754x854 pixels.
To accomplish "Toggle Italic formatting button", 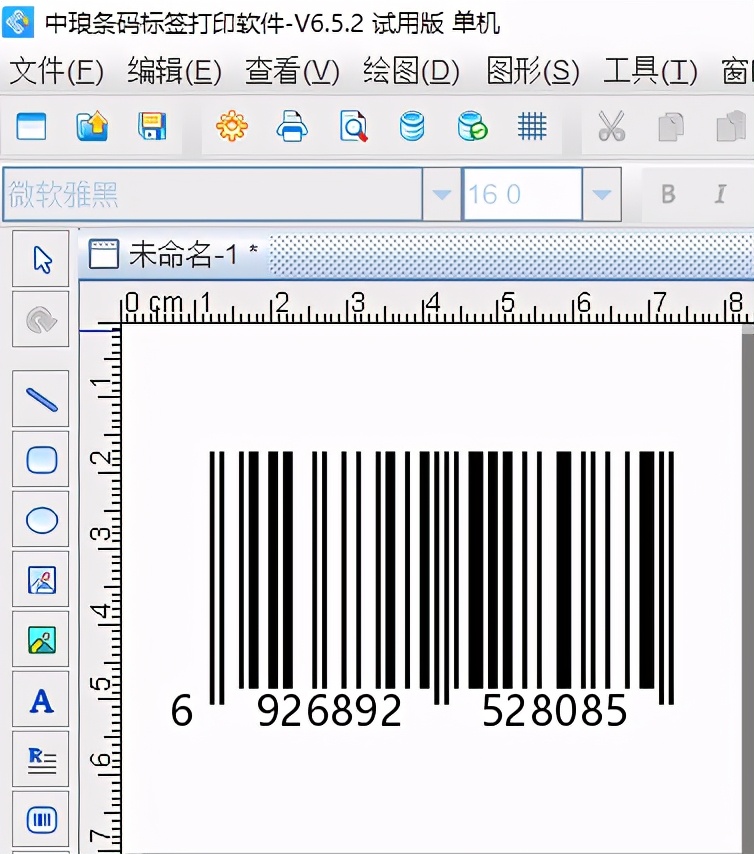I will (720, 194).
